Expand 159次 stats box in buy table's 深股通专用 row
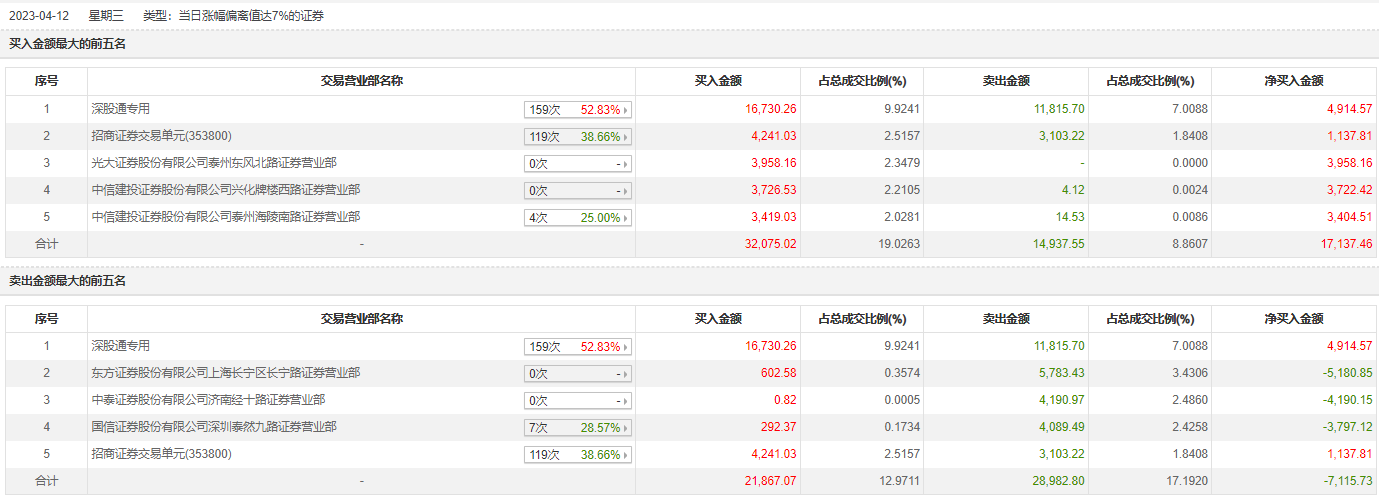 (x=579, y=110)
